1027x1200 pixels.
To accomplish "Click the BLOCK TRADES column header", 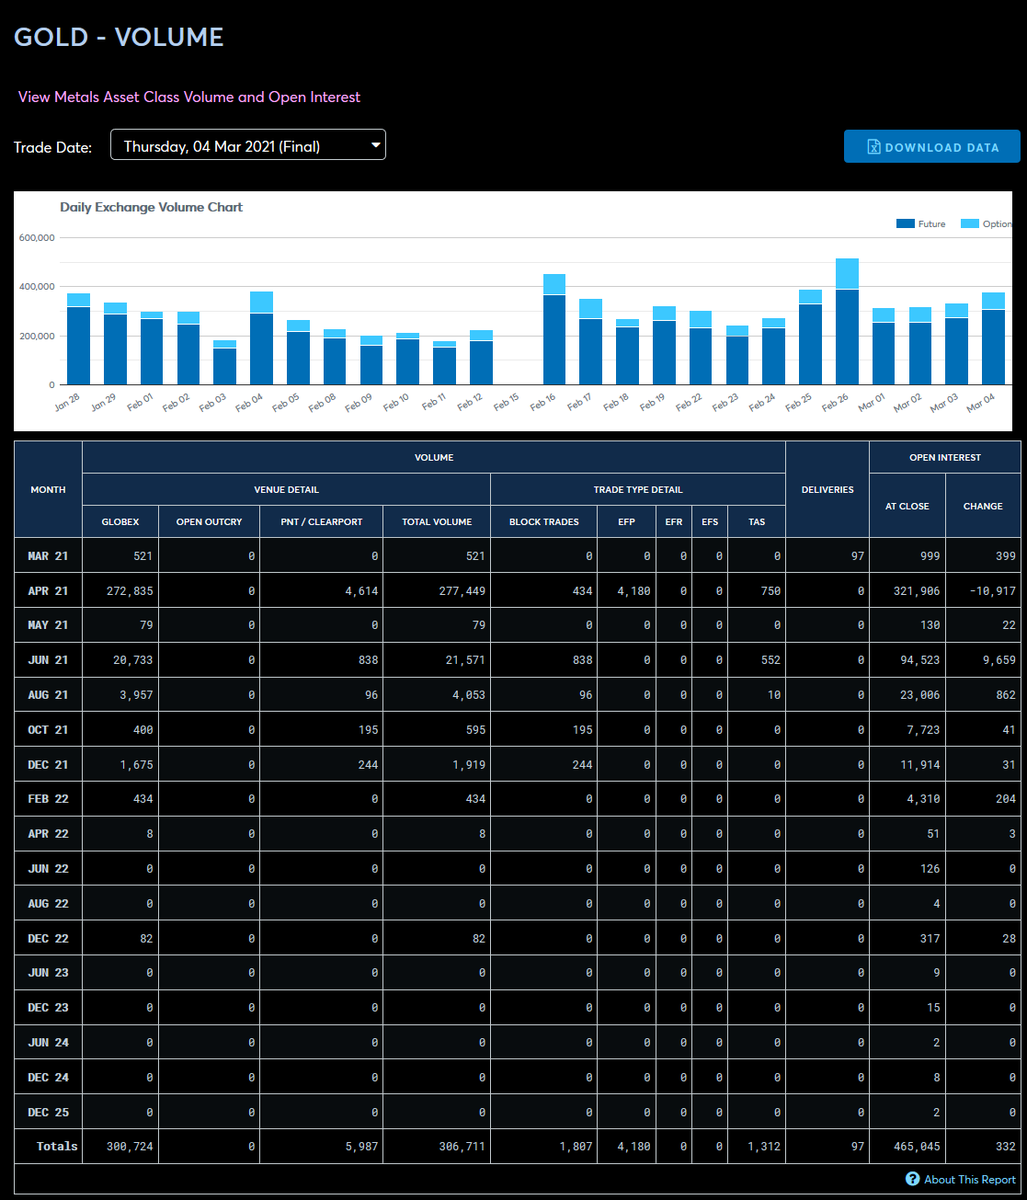I will coord(544,522).
